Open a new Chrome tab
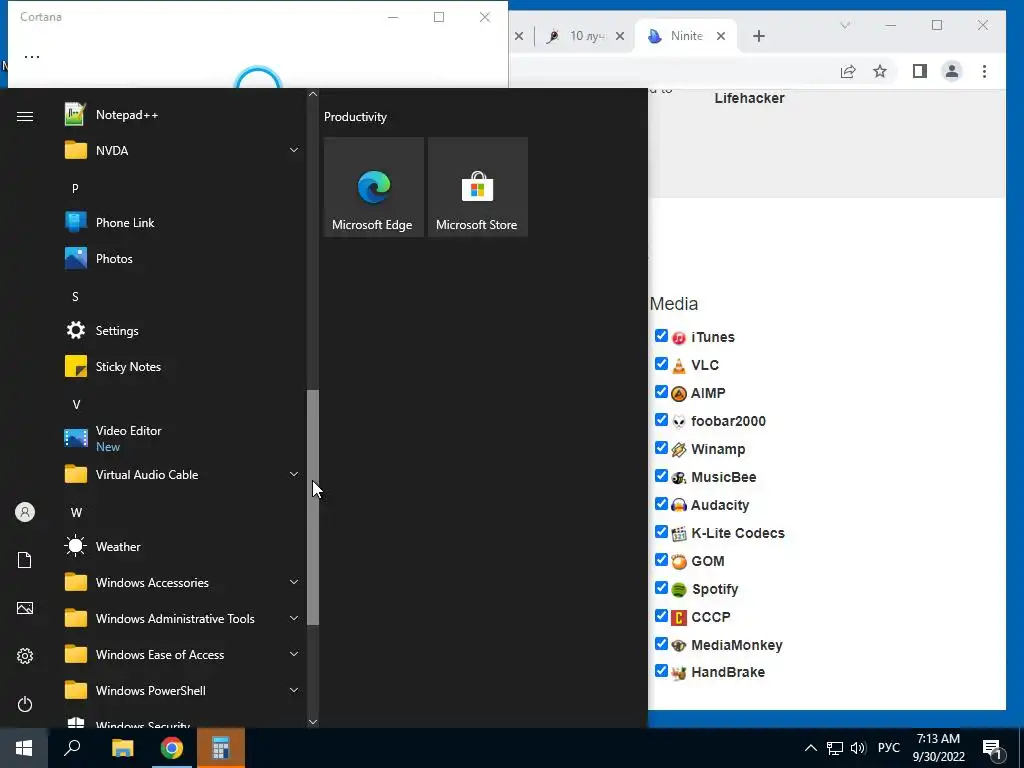Viewport: 1024px width, 768px height. [759, 36]
